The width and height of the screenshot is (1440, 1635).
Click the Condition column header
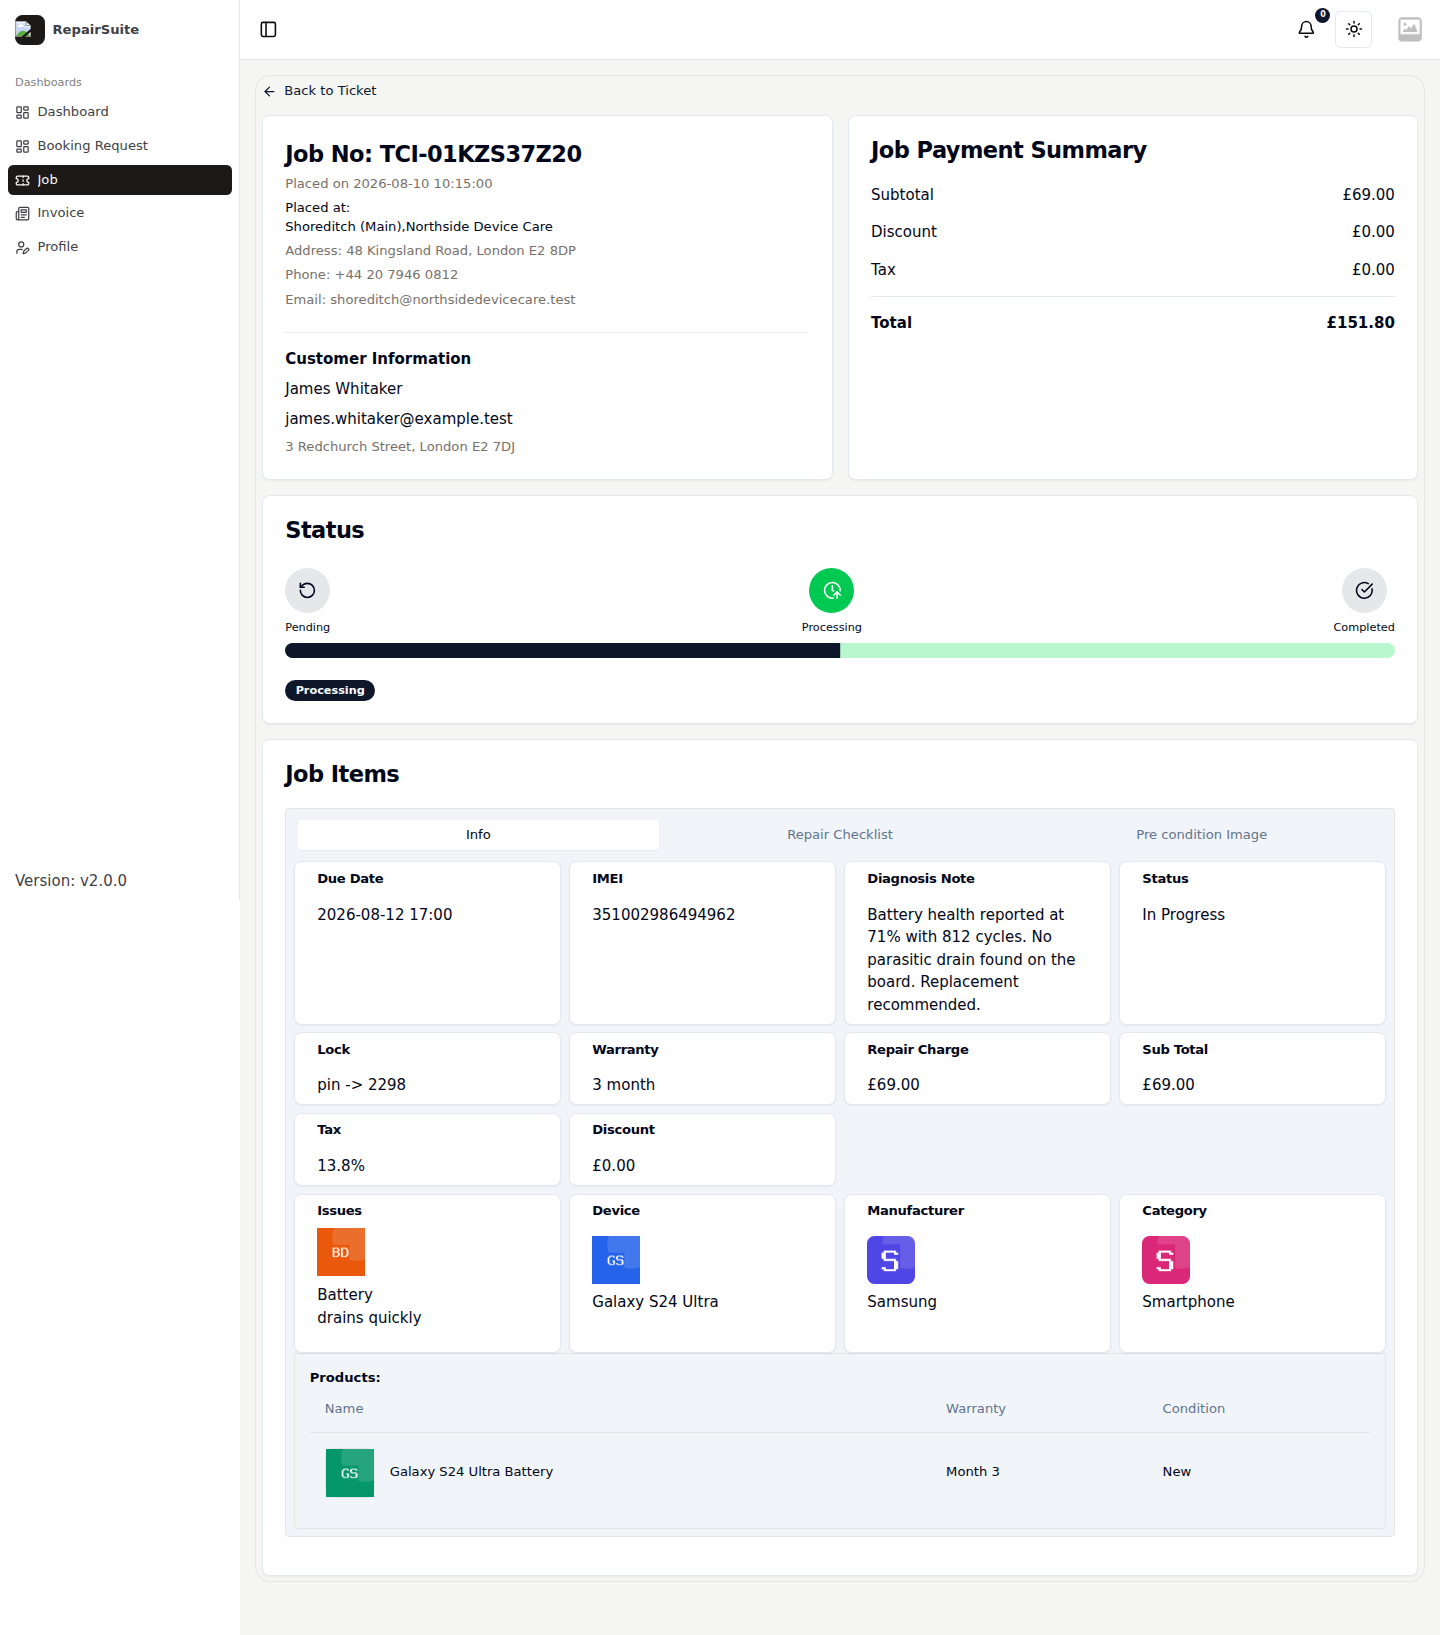[1193, 1409]
